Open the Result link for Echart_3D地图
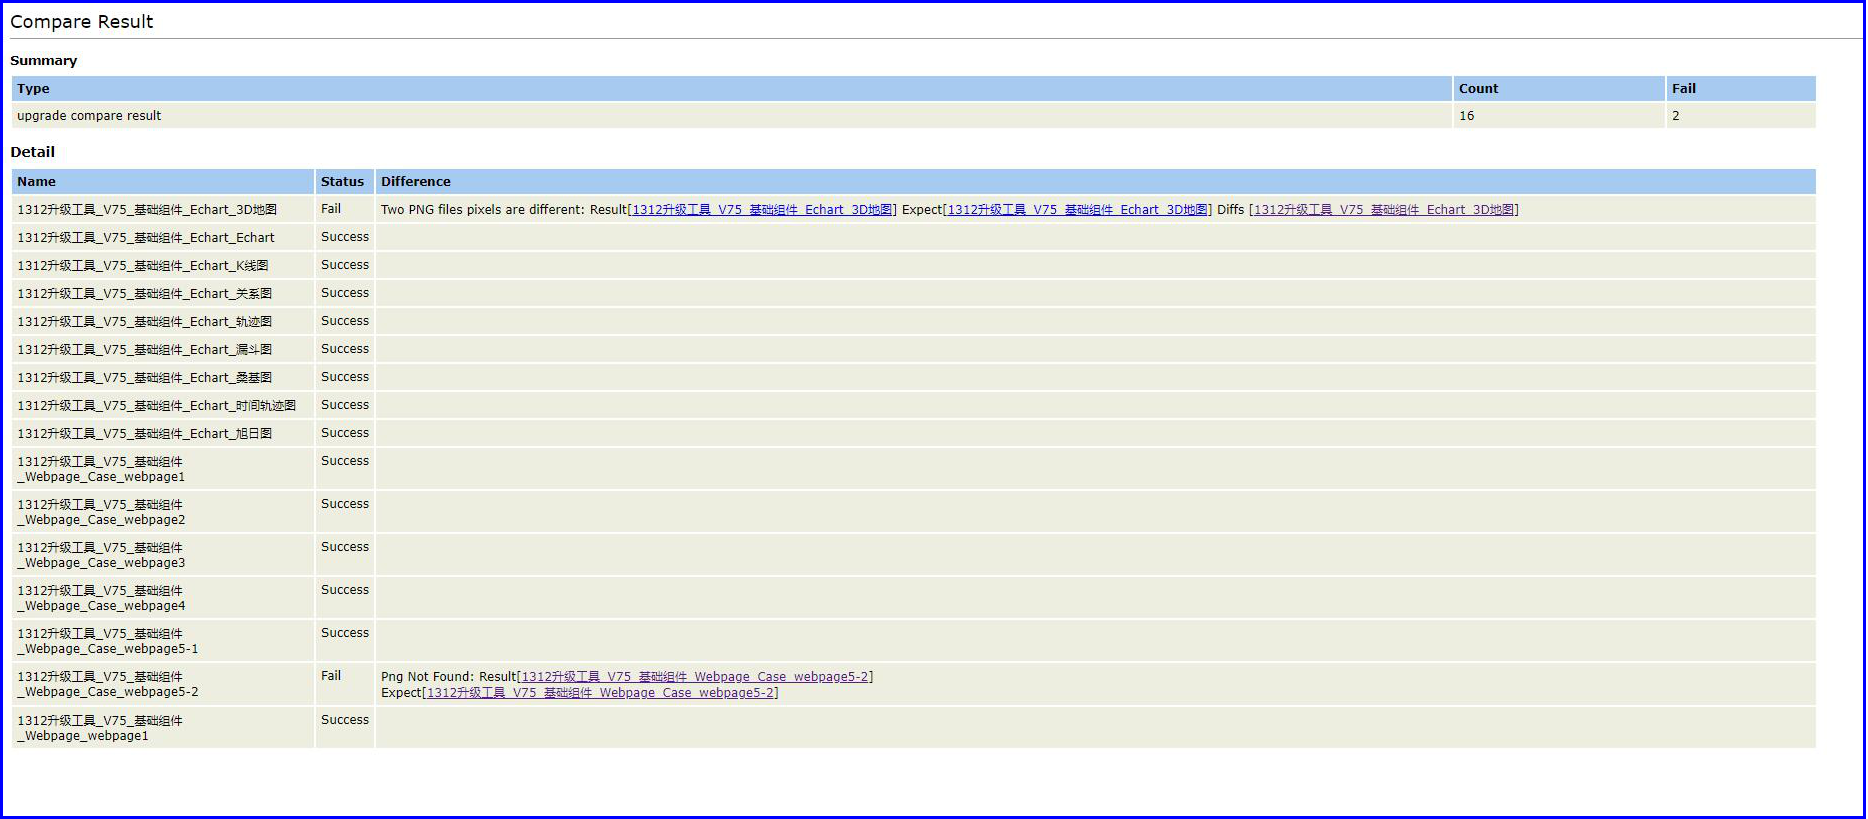 (762, 210)
